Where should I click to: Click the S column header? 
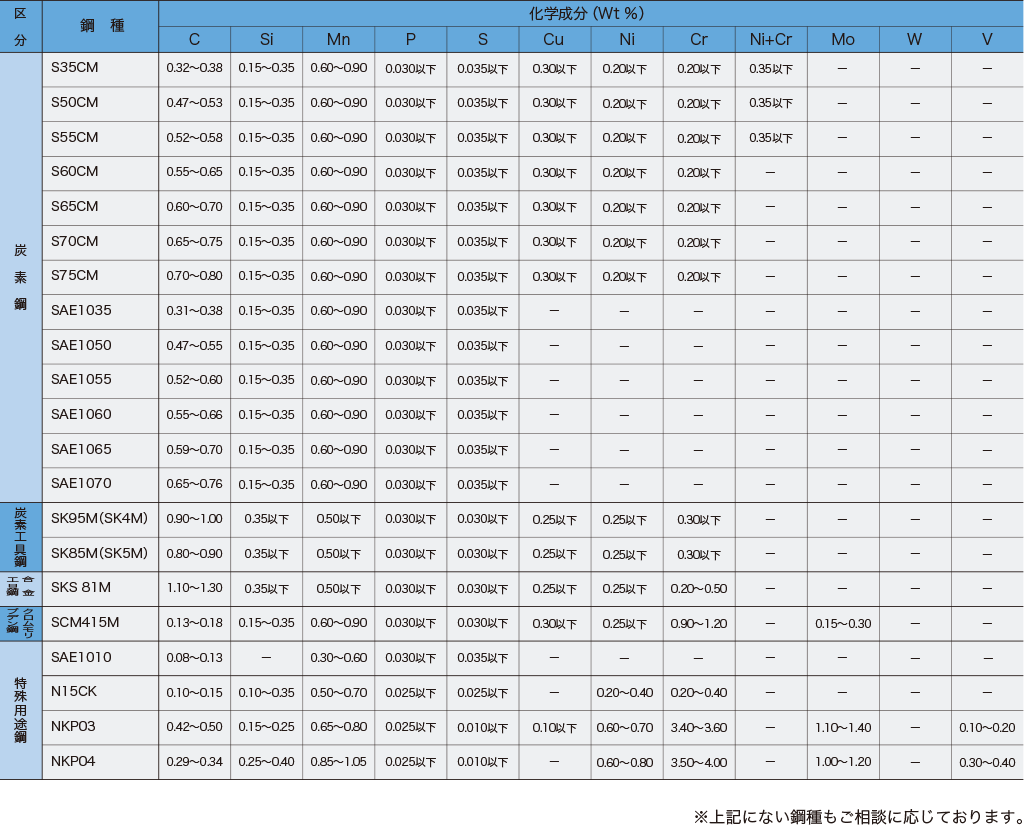[483, 40]
